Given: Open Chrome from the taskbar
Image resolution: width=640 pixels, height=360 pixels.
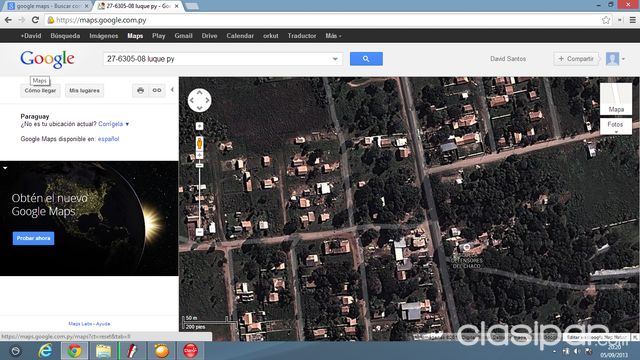Looking at the screenshot, I should point(74,351).
